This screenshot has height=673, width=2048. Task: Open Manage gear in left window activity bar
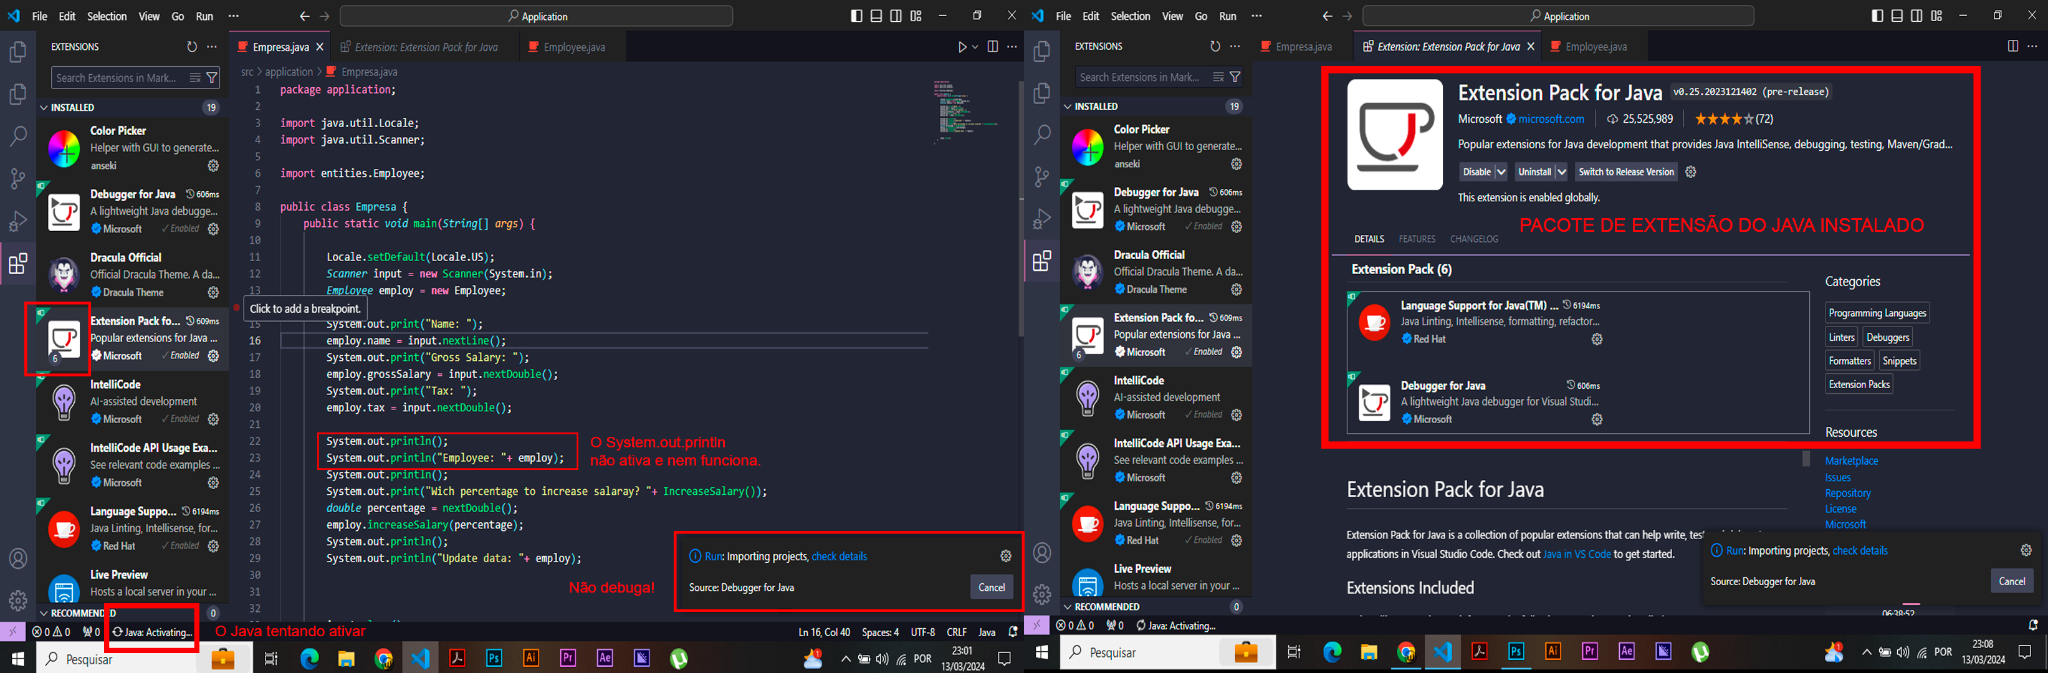(18, 600)
